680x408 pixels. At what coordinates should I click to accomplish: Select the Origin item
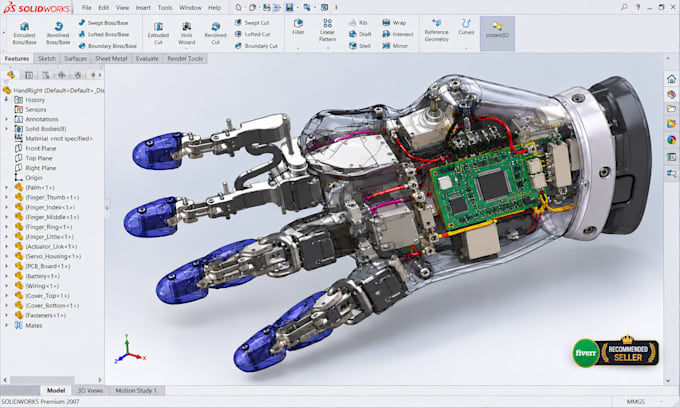(29, 178)
